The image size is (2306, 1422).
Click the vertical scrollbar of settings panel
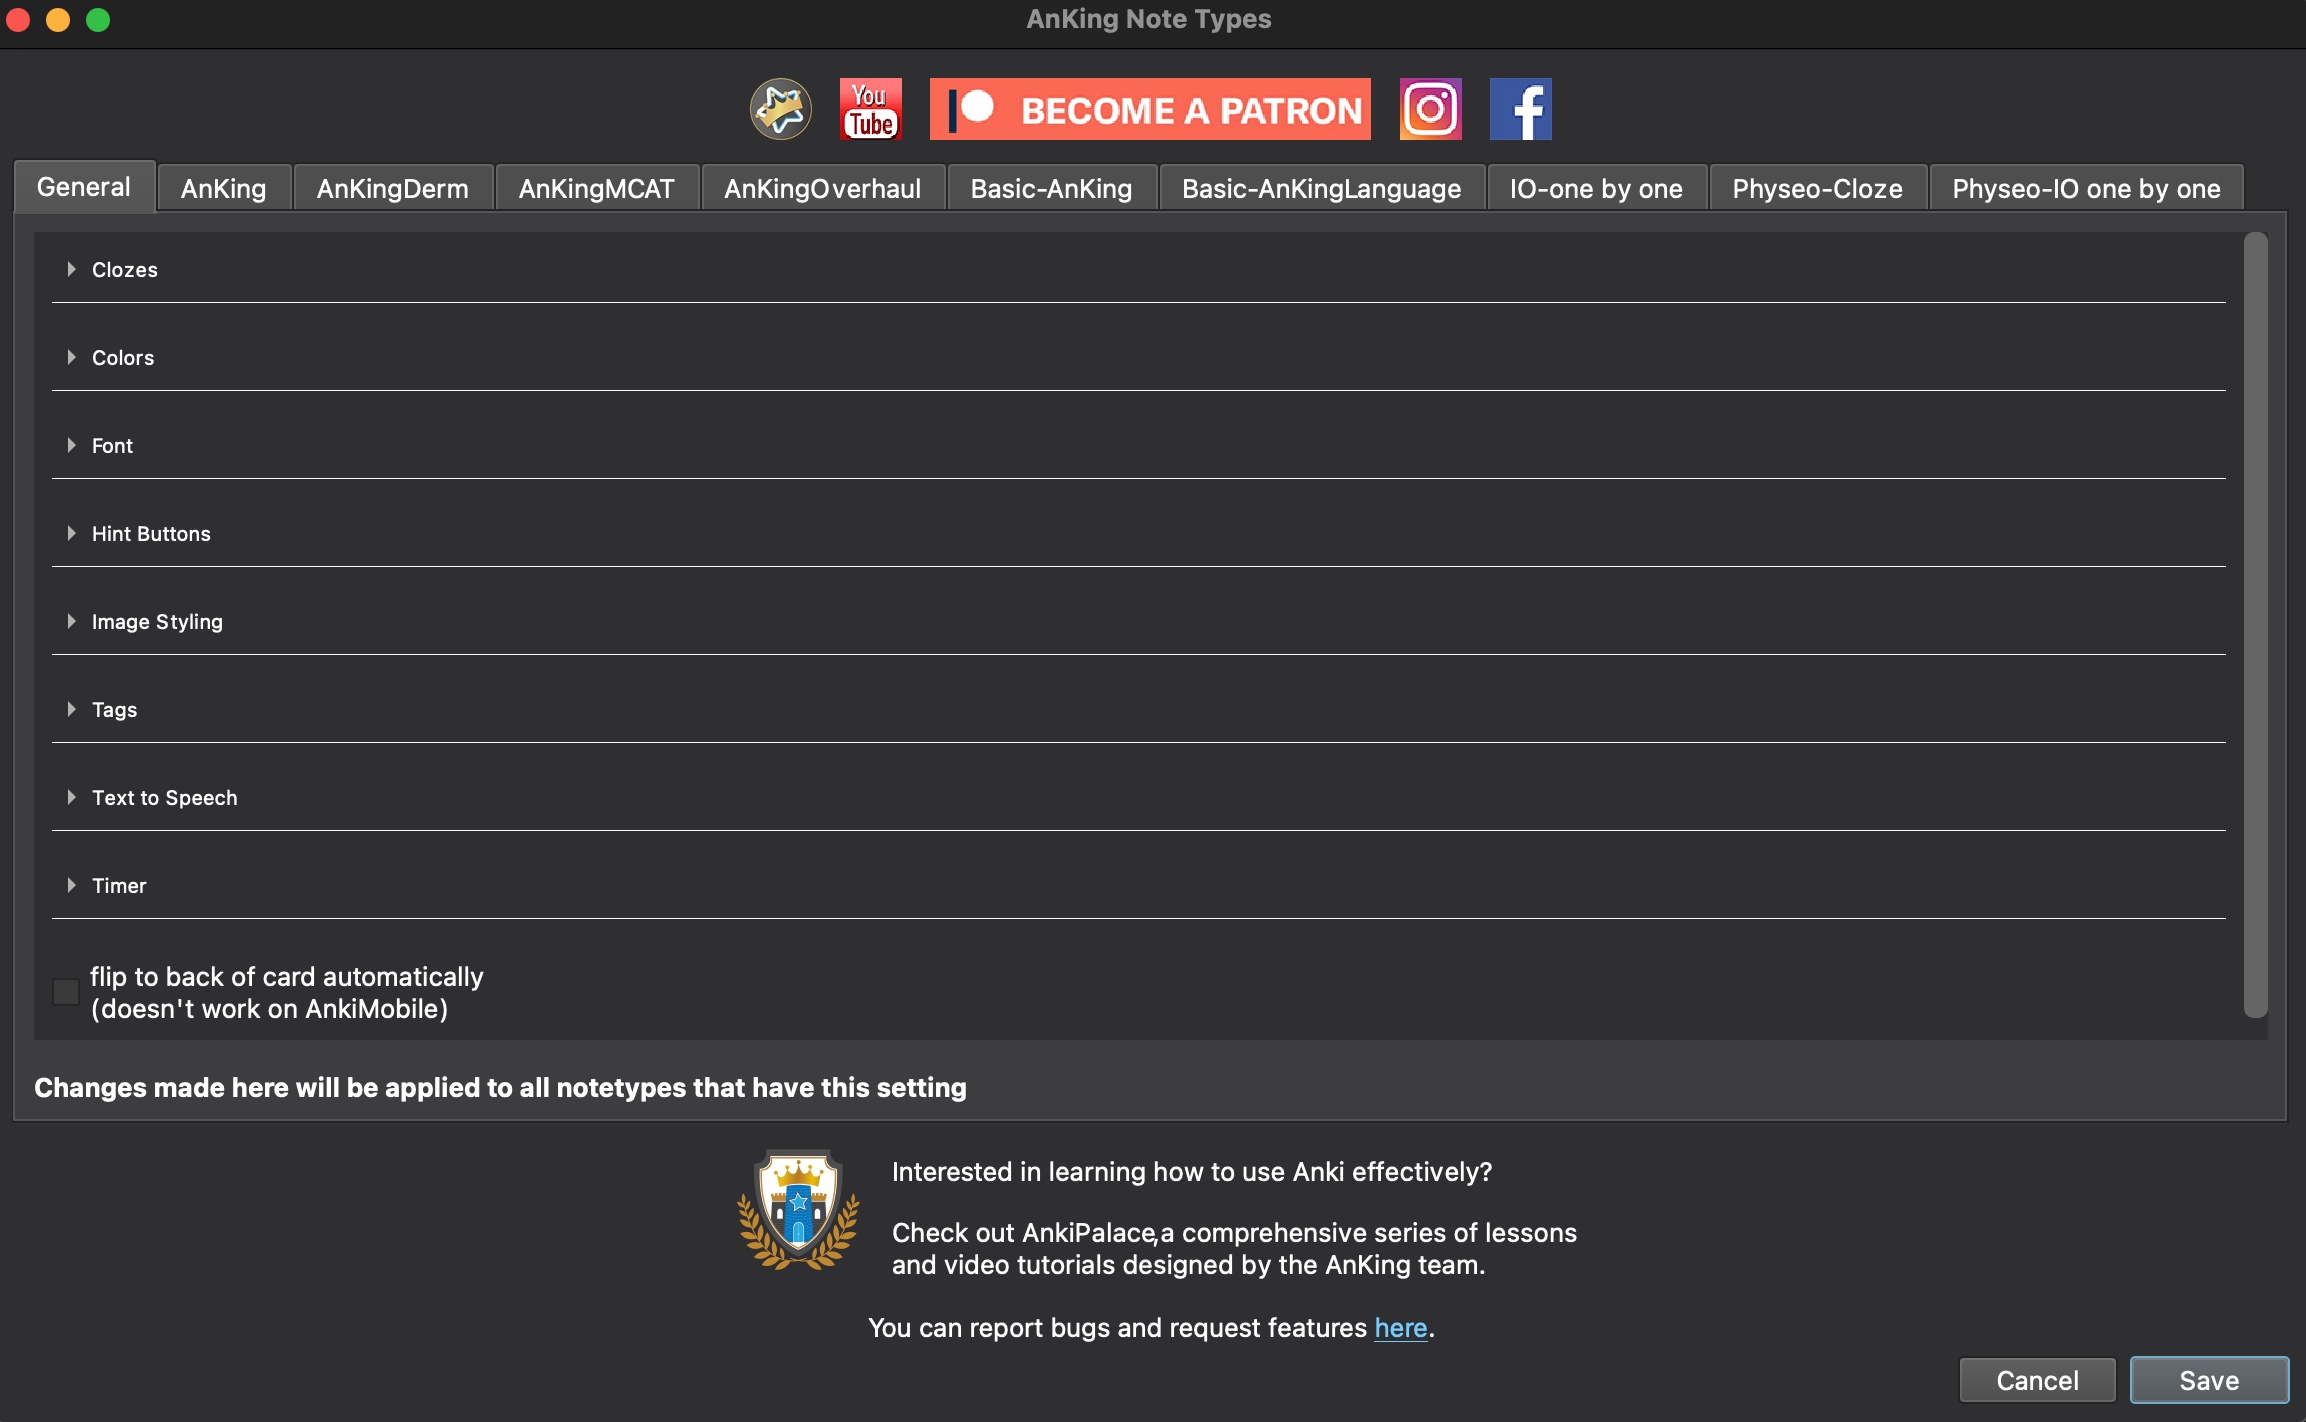(2255, 625)
